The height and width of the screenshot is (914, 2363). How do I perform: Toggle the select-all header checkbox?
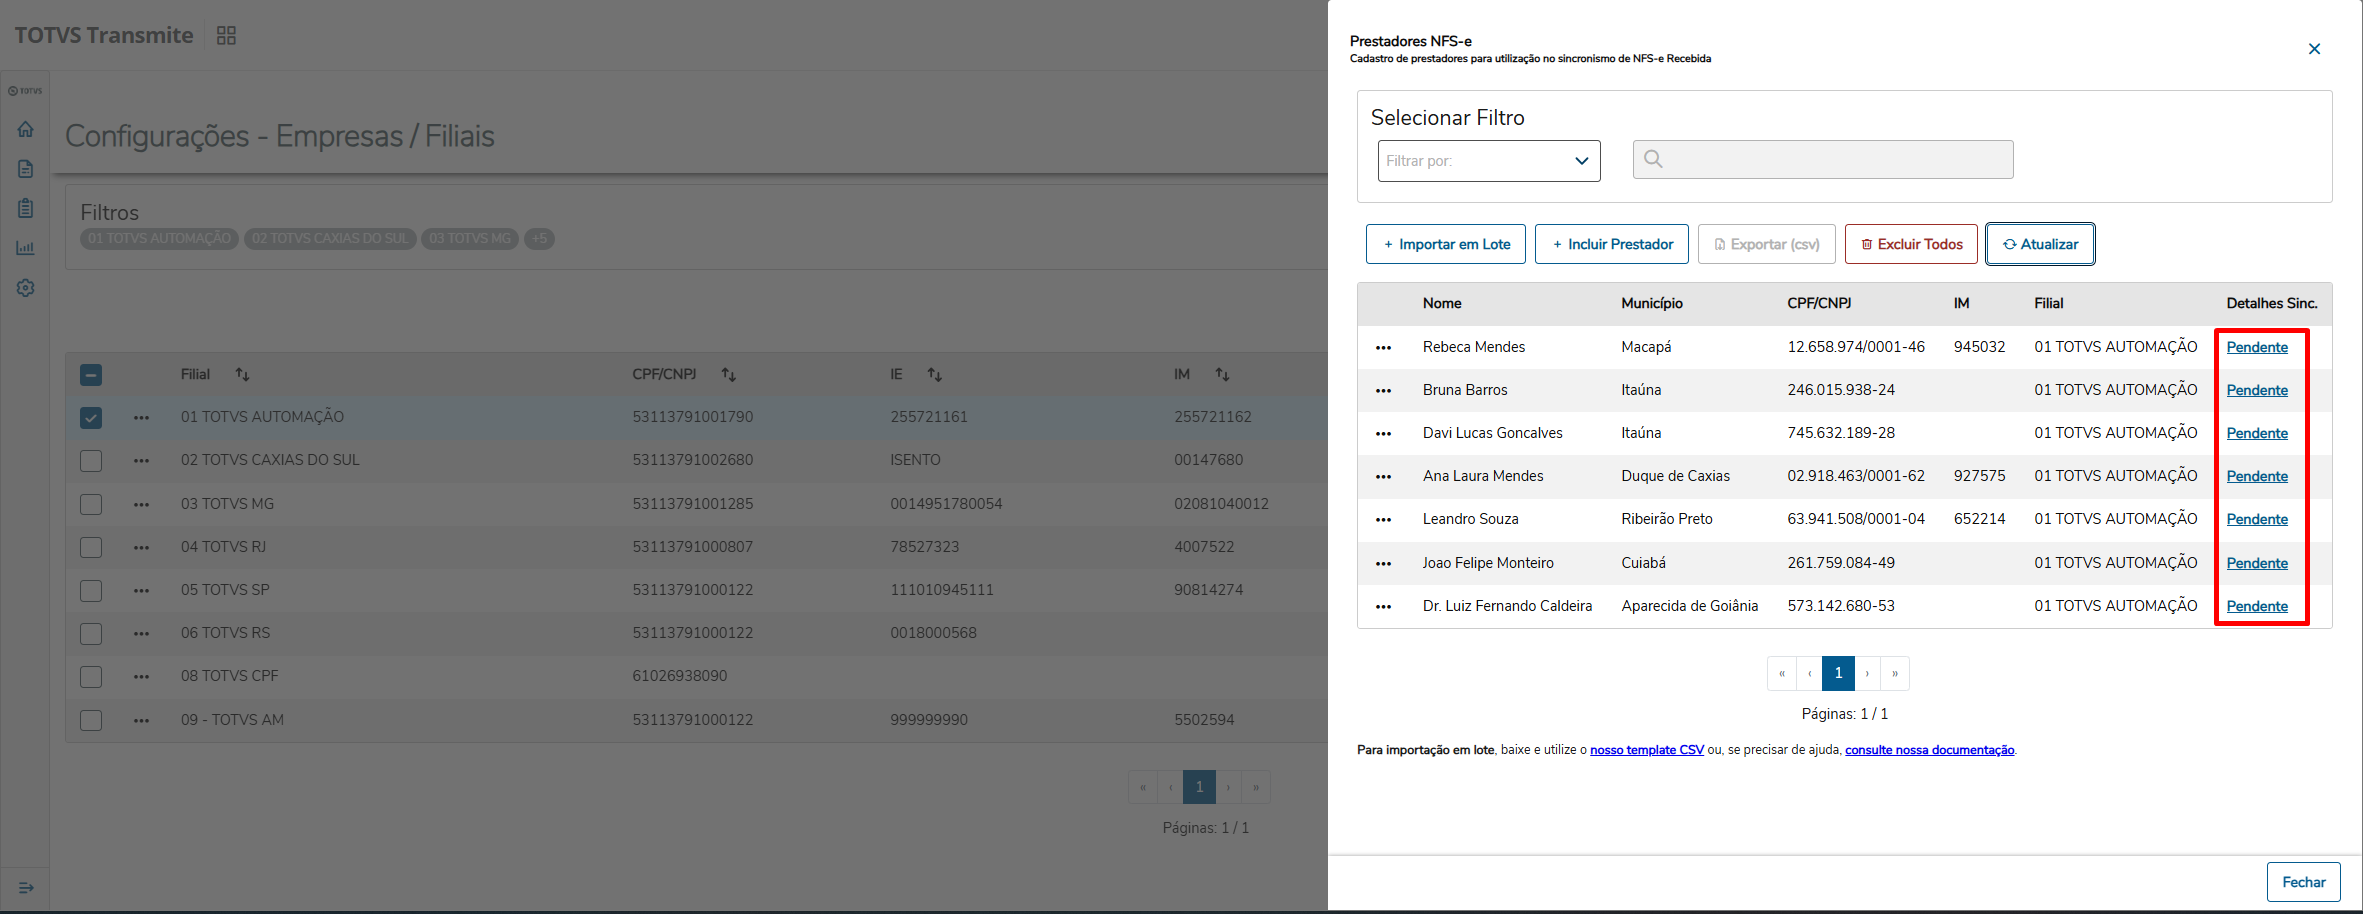pos(91,375)
